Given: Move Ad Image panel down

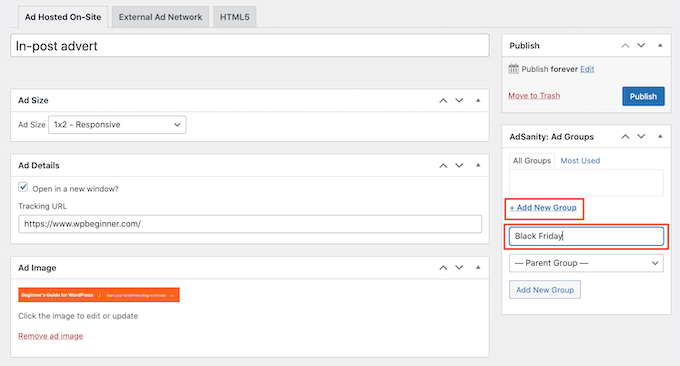Looking at the screenshot, I should (x=459, y=268).
